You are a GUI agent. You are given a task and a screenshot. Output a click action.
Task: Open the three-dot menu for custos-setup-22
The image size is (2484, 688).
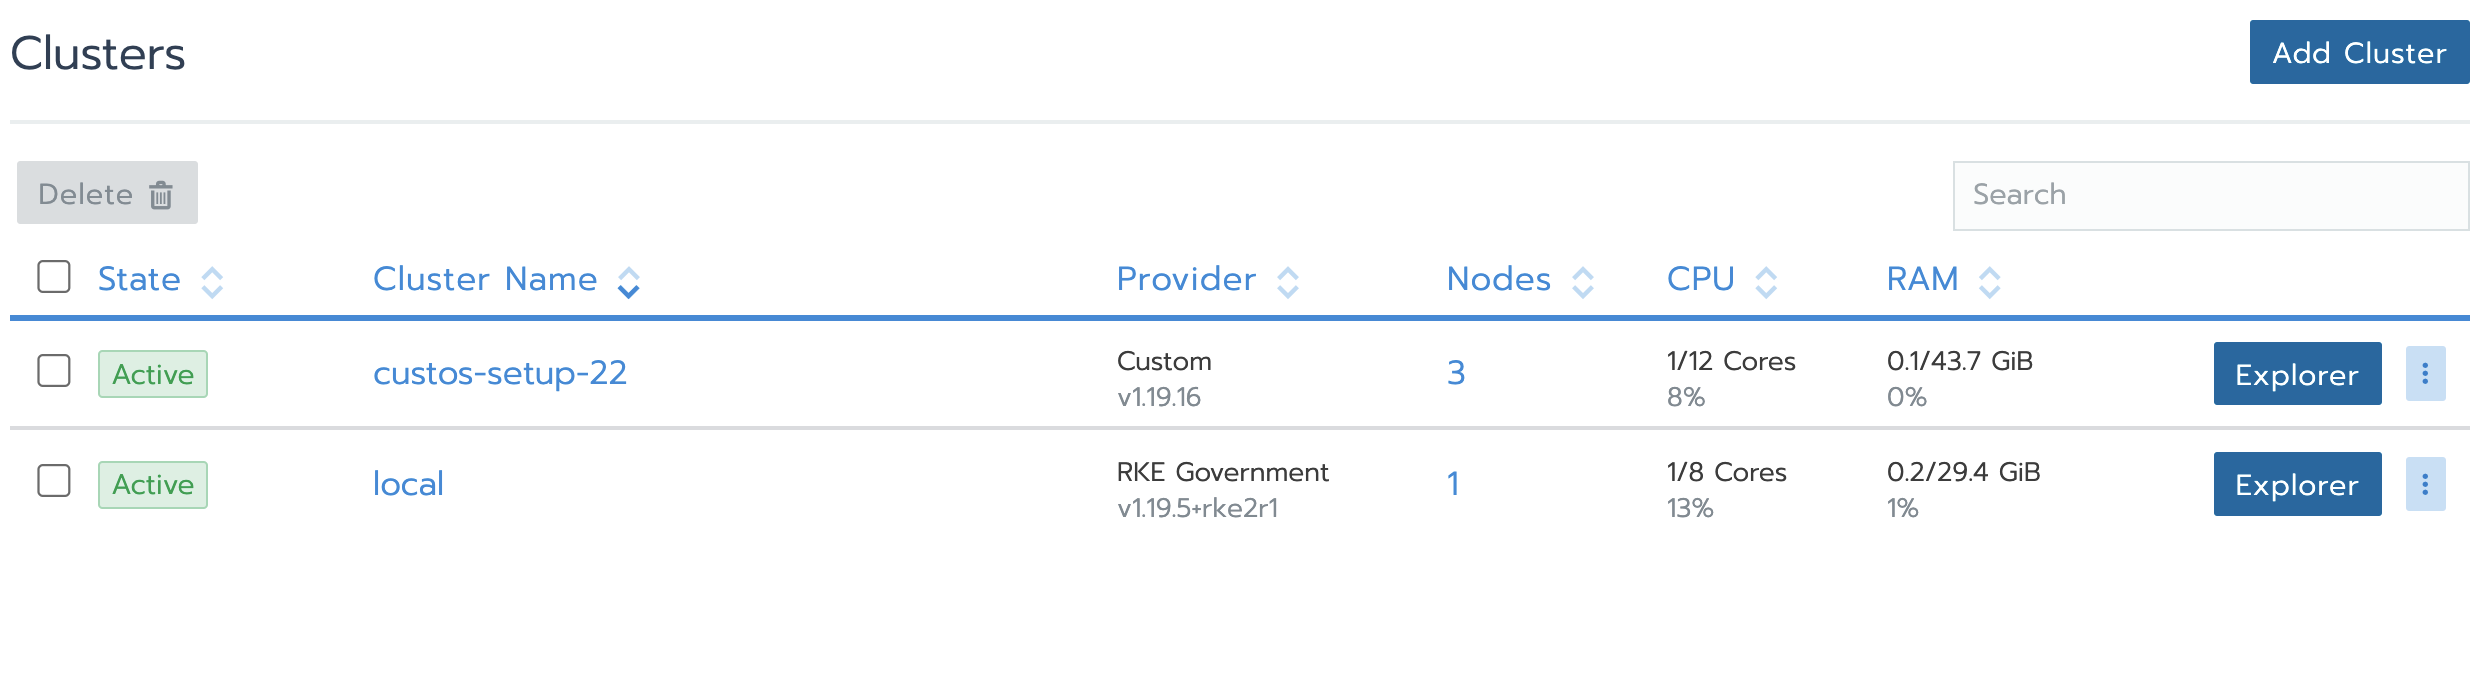click(x=2425, y=374)
